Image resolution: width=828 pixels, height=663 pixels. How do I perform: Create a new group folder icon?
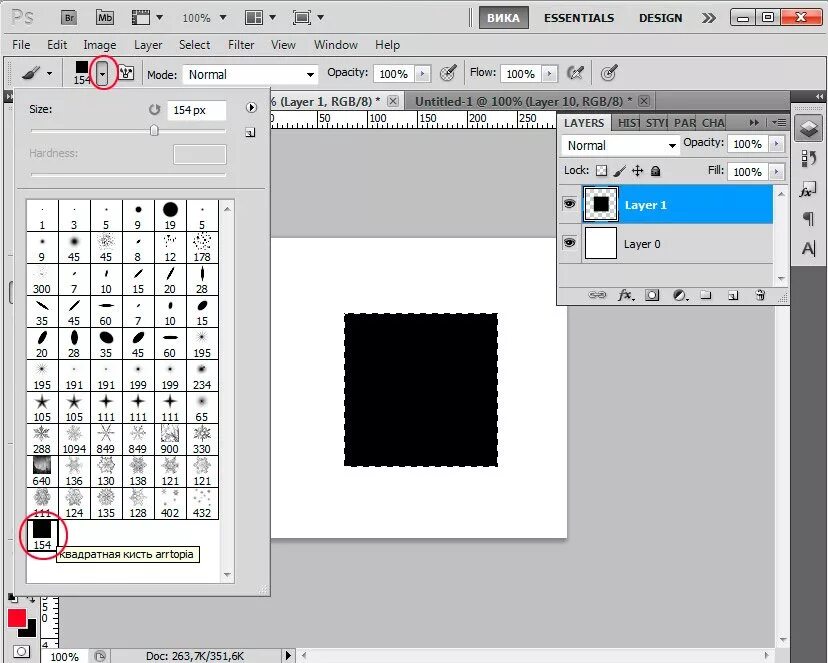[706, 295]
